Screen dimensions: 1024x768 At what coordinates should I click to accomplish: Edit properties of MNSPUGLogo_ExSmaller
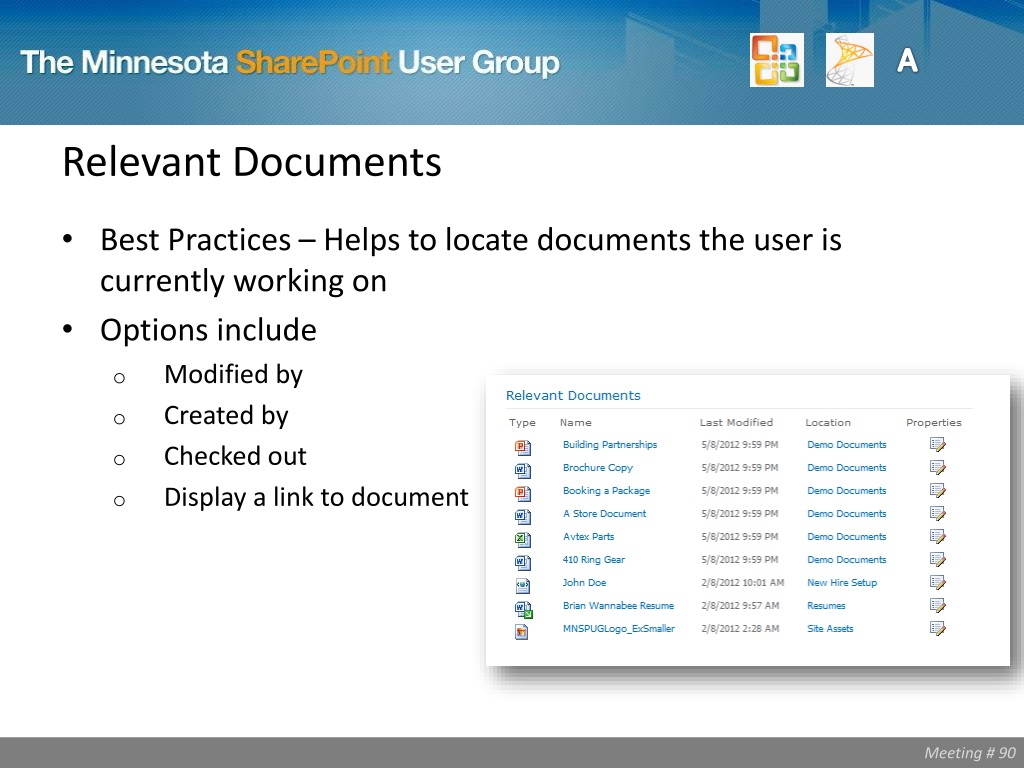[x=937, y=629]
